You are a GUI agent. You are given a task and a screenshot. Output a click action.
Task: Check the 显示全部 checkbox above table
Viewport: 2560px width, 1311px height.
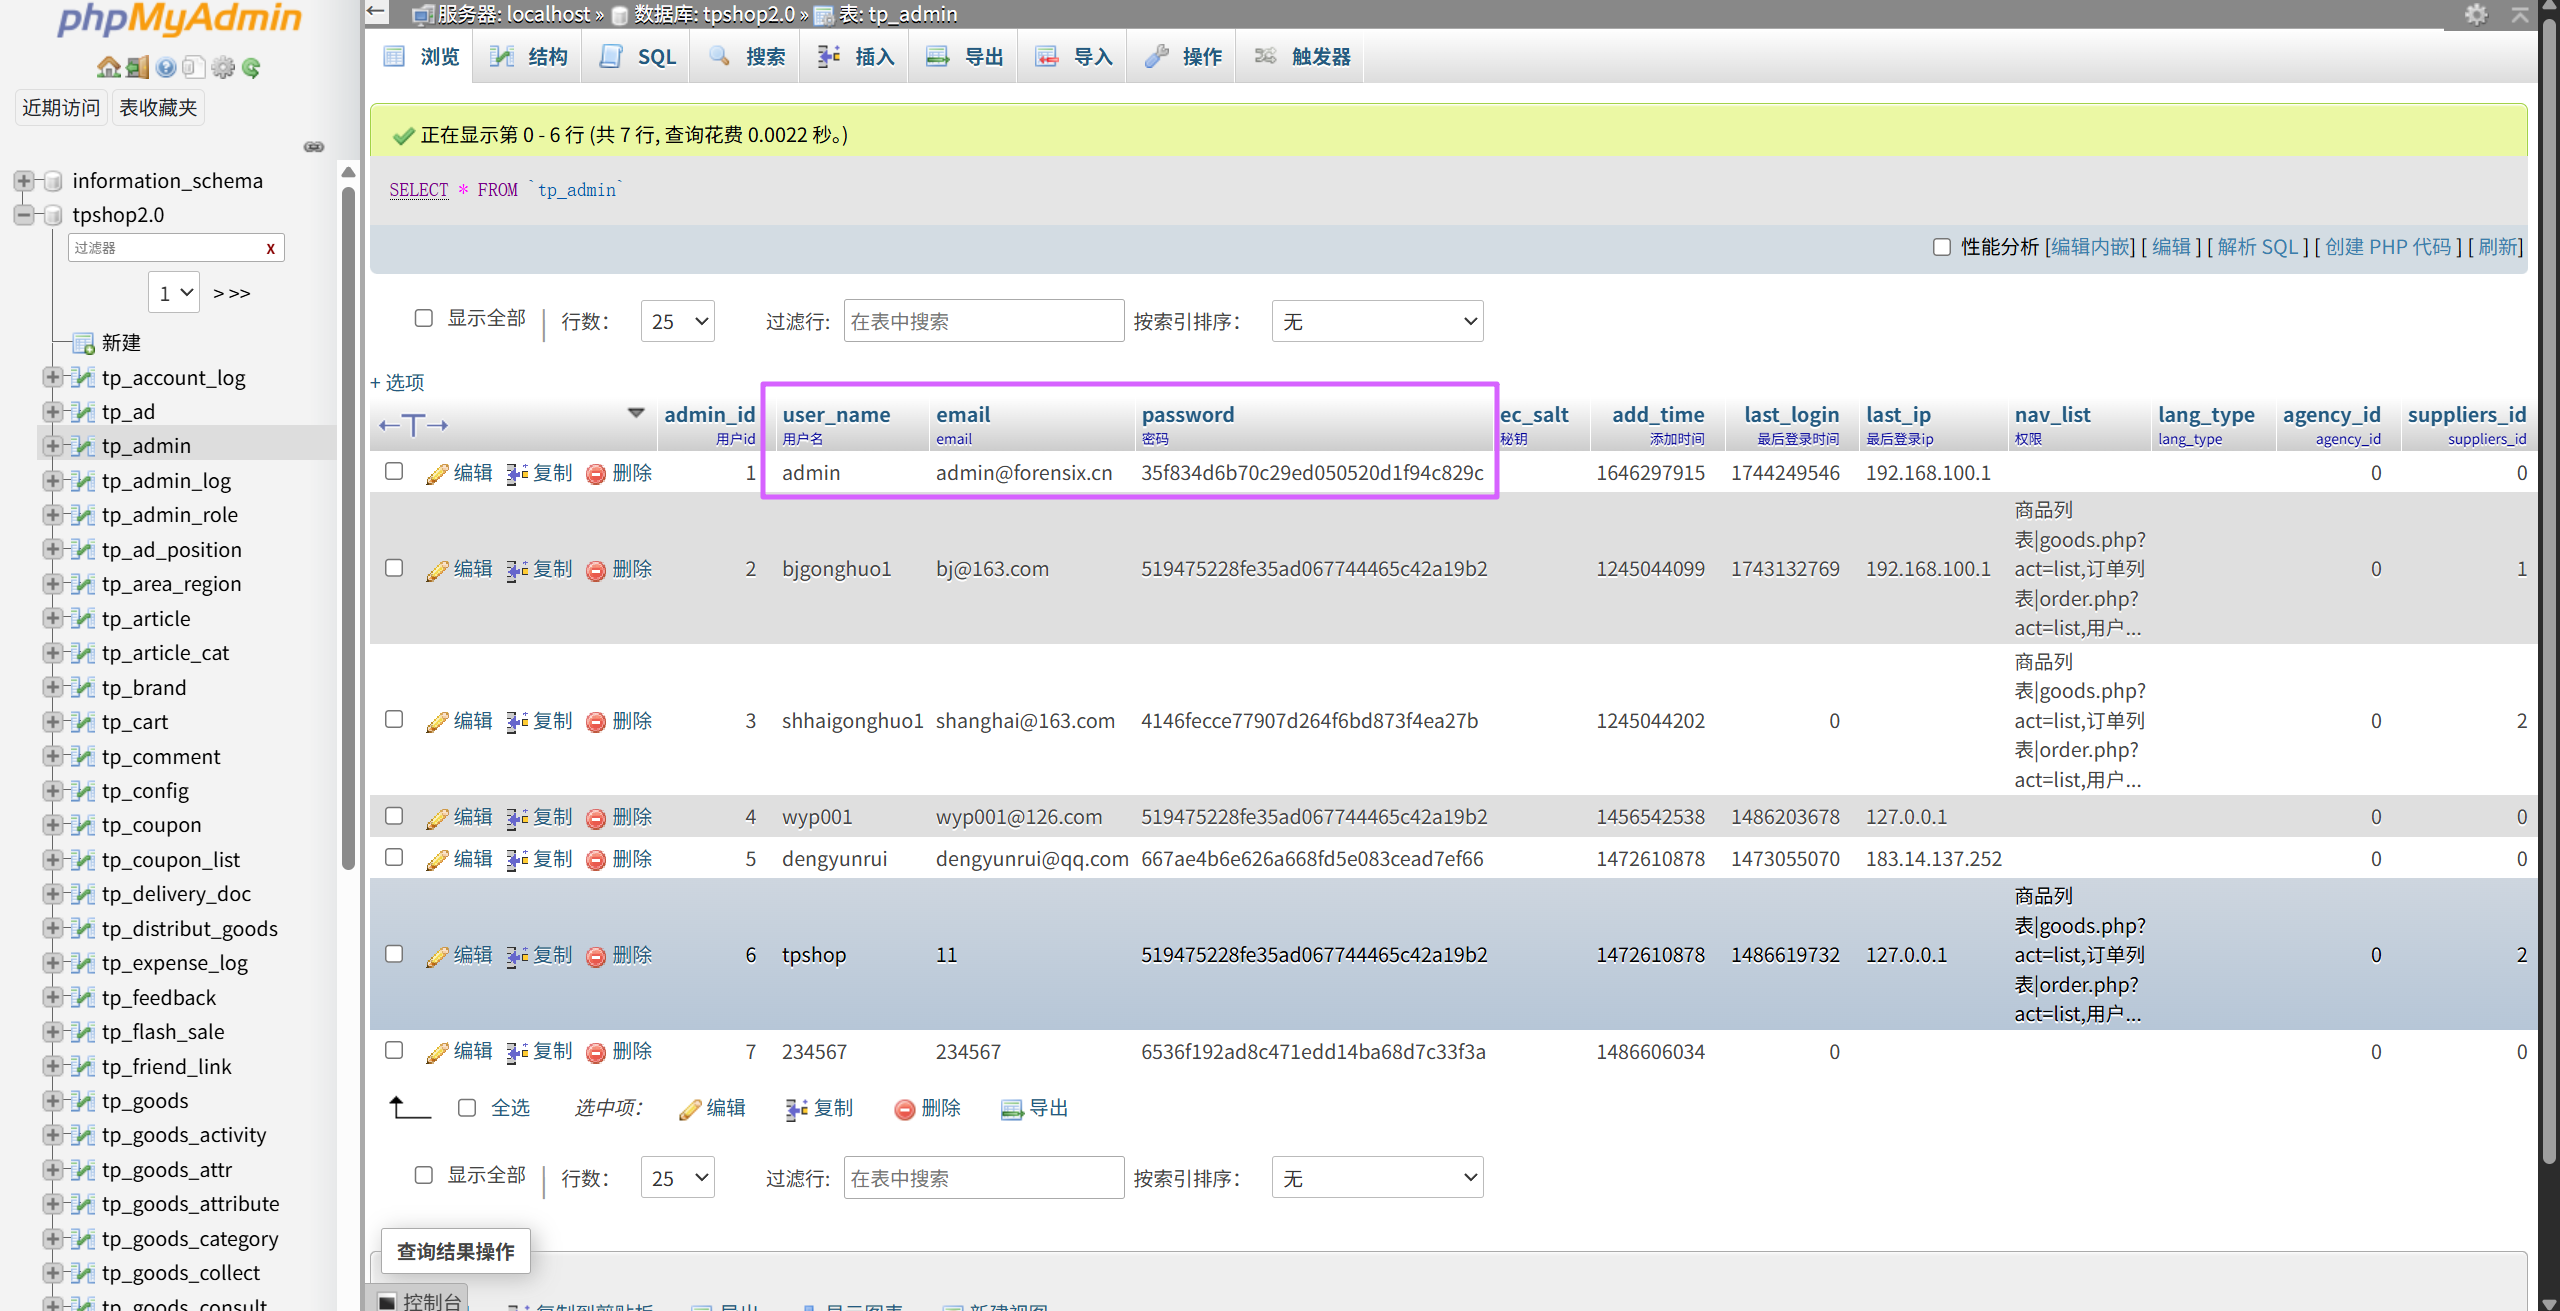click(x=424, y=318)
